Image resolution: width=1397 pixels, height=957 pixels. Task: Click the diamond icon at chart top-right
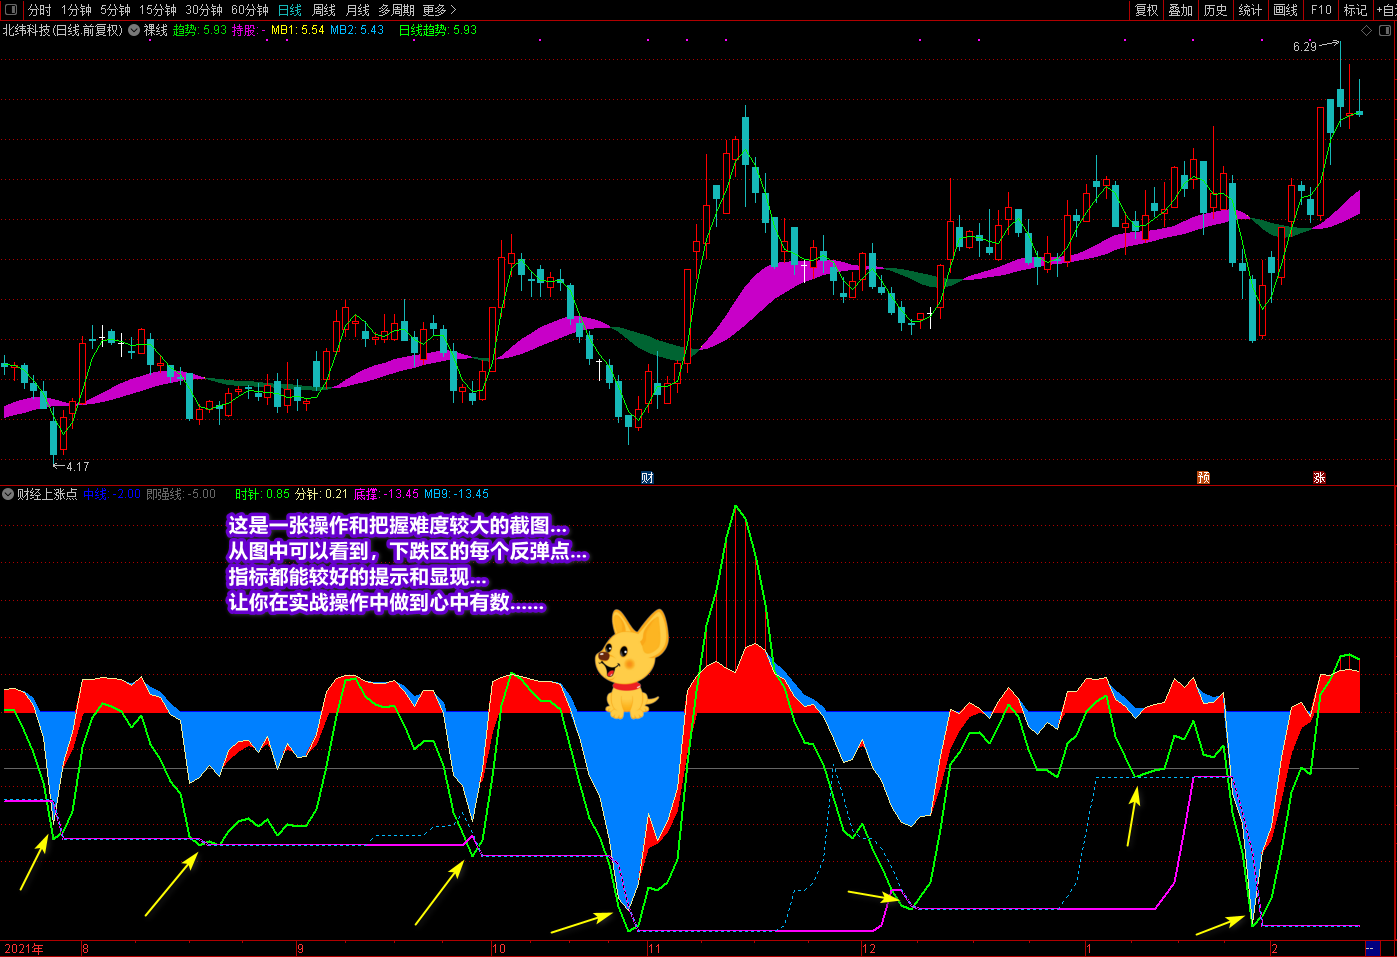(1366, 31)
